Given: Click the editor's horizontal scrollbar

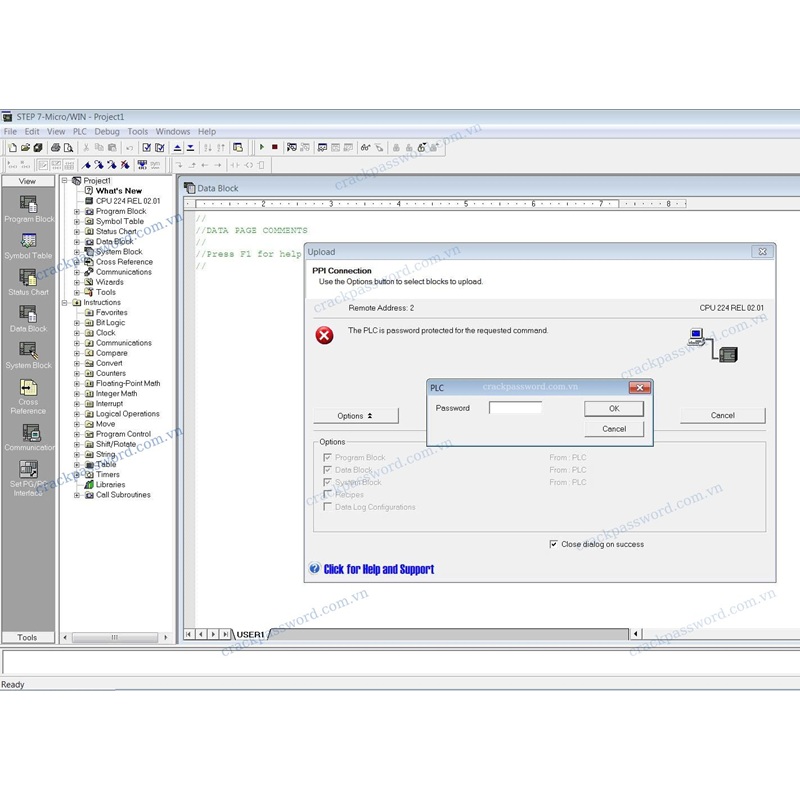Looking at the screenshot, I should pyautogui.click(x=450, y=634).
